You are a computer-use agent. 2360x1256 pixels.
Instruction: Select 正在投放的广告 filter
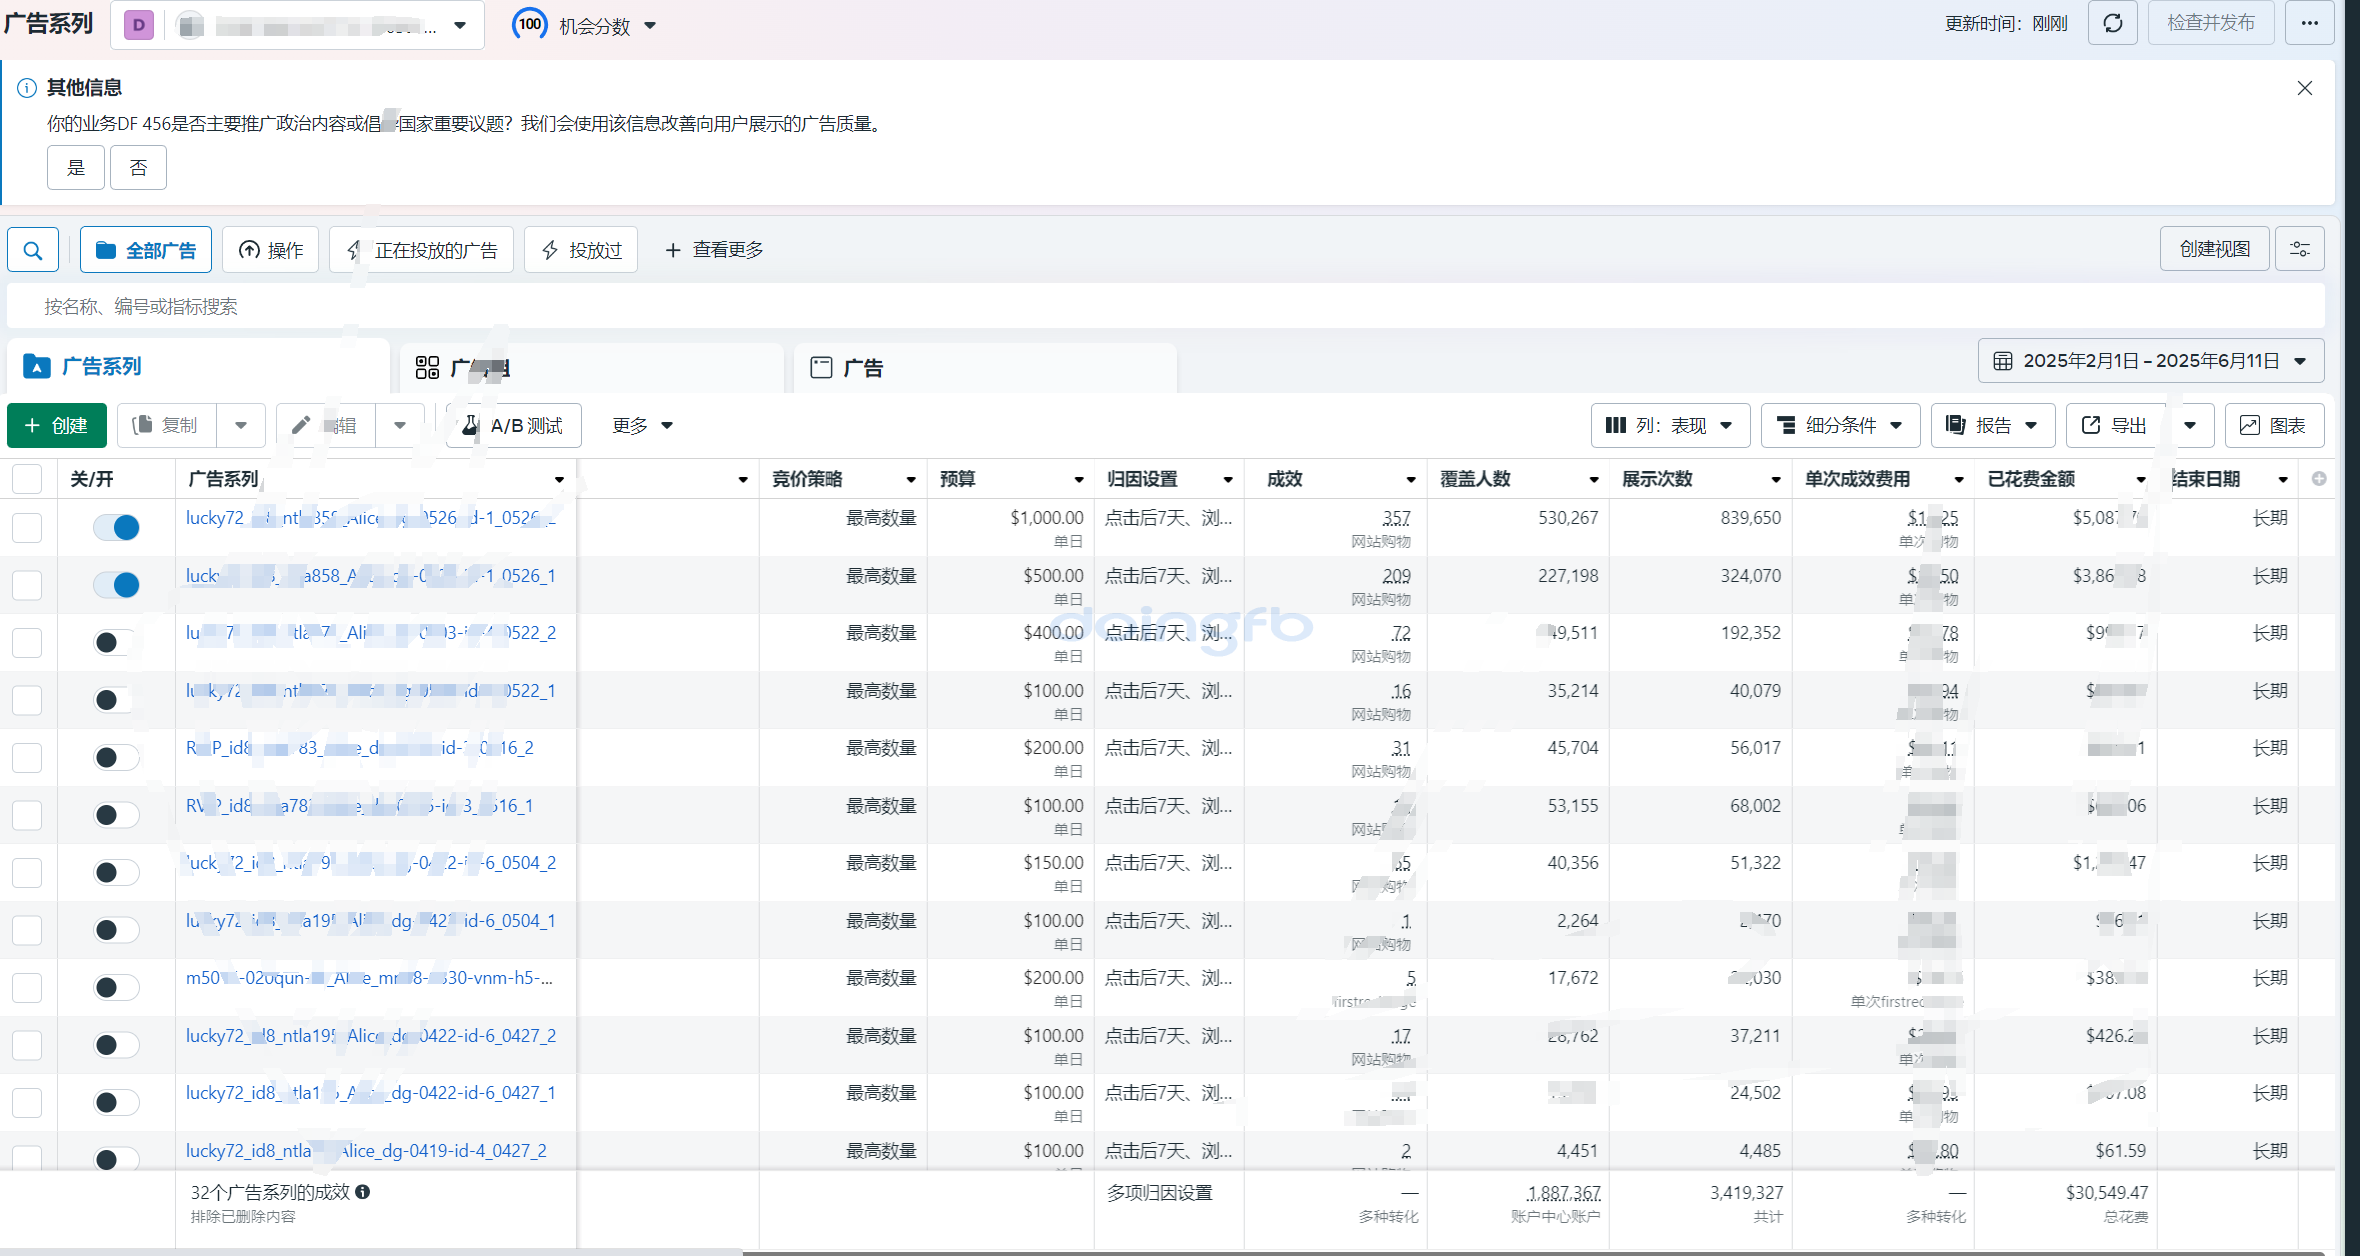[x=421, y=250]
